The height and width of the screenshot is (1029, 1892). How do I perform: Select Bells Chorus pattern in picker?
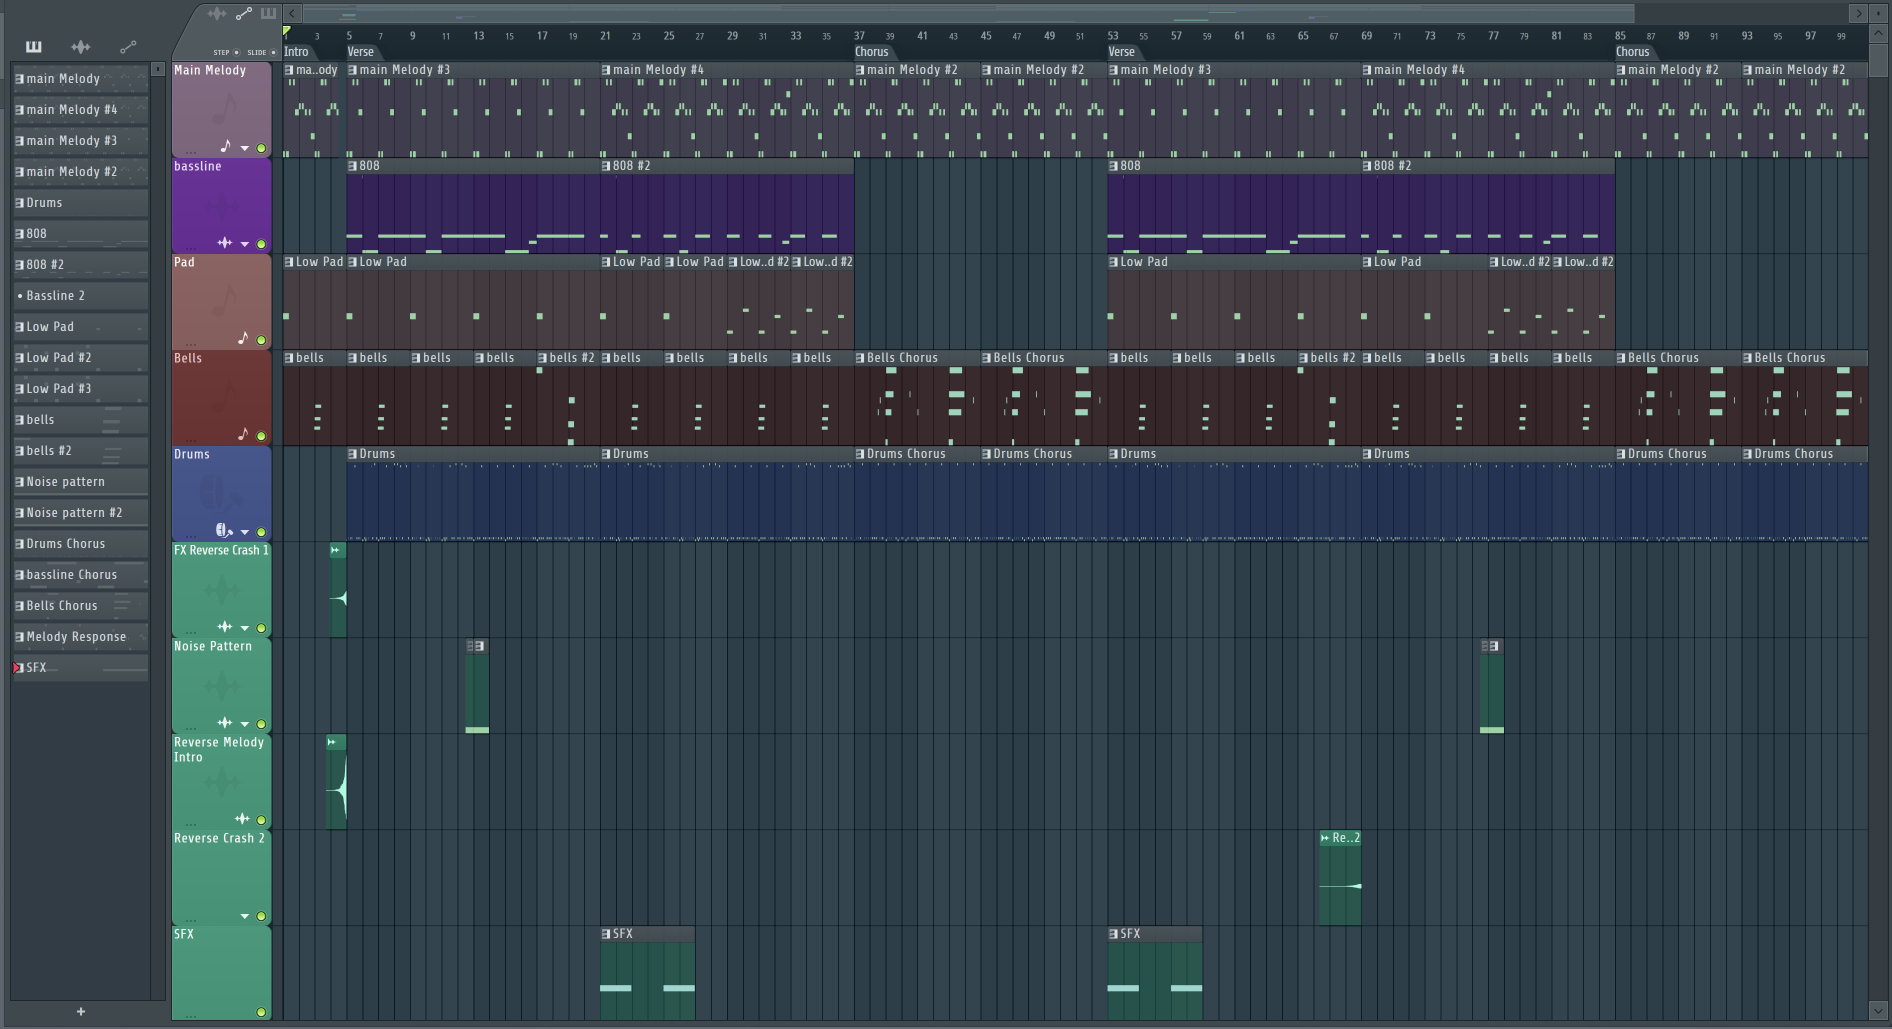(x=80, y=606)
